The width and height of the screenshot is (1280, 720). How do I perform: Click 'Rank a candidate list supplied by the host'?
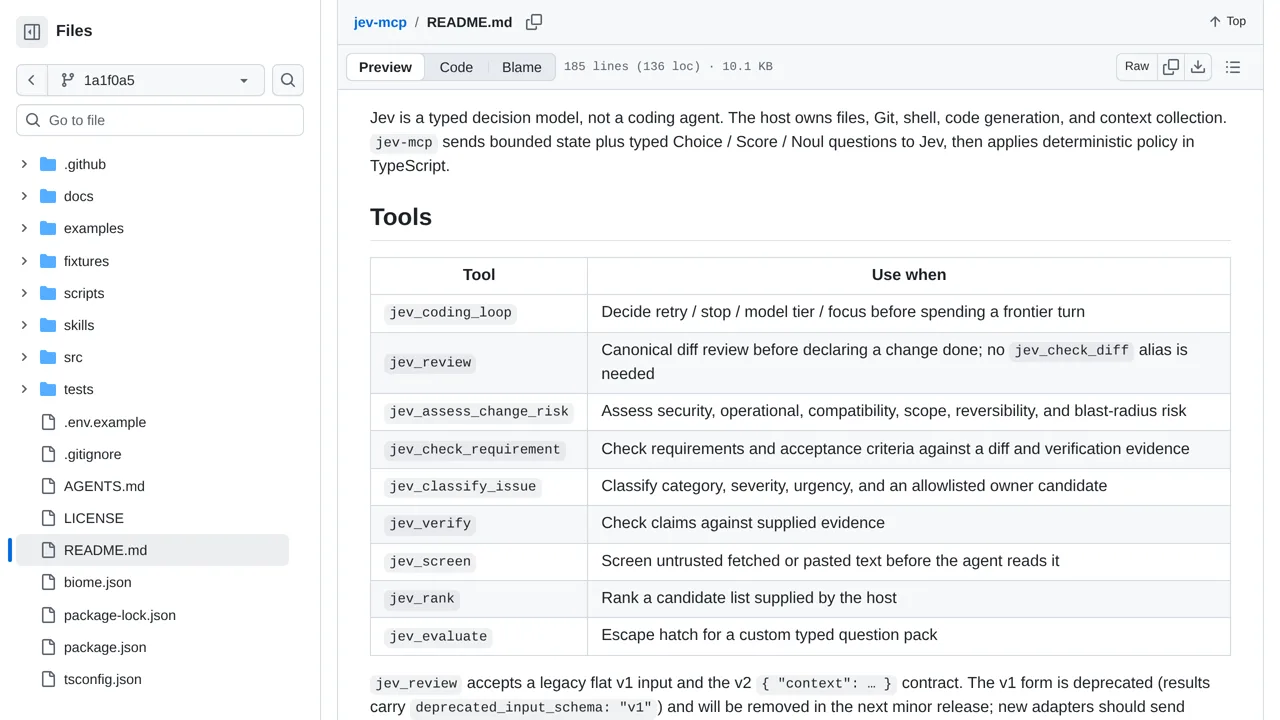[x=749, y=598]
